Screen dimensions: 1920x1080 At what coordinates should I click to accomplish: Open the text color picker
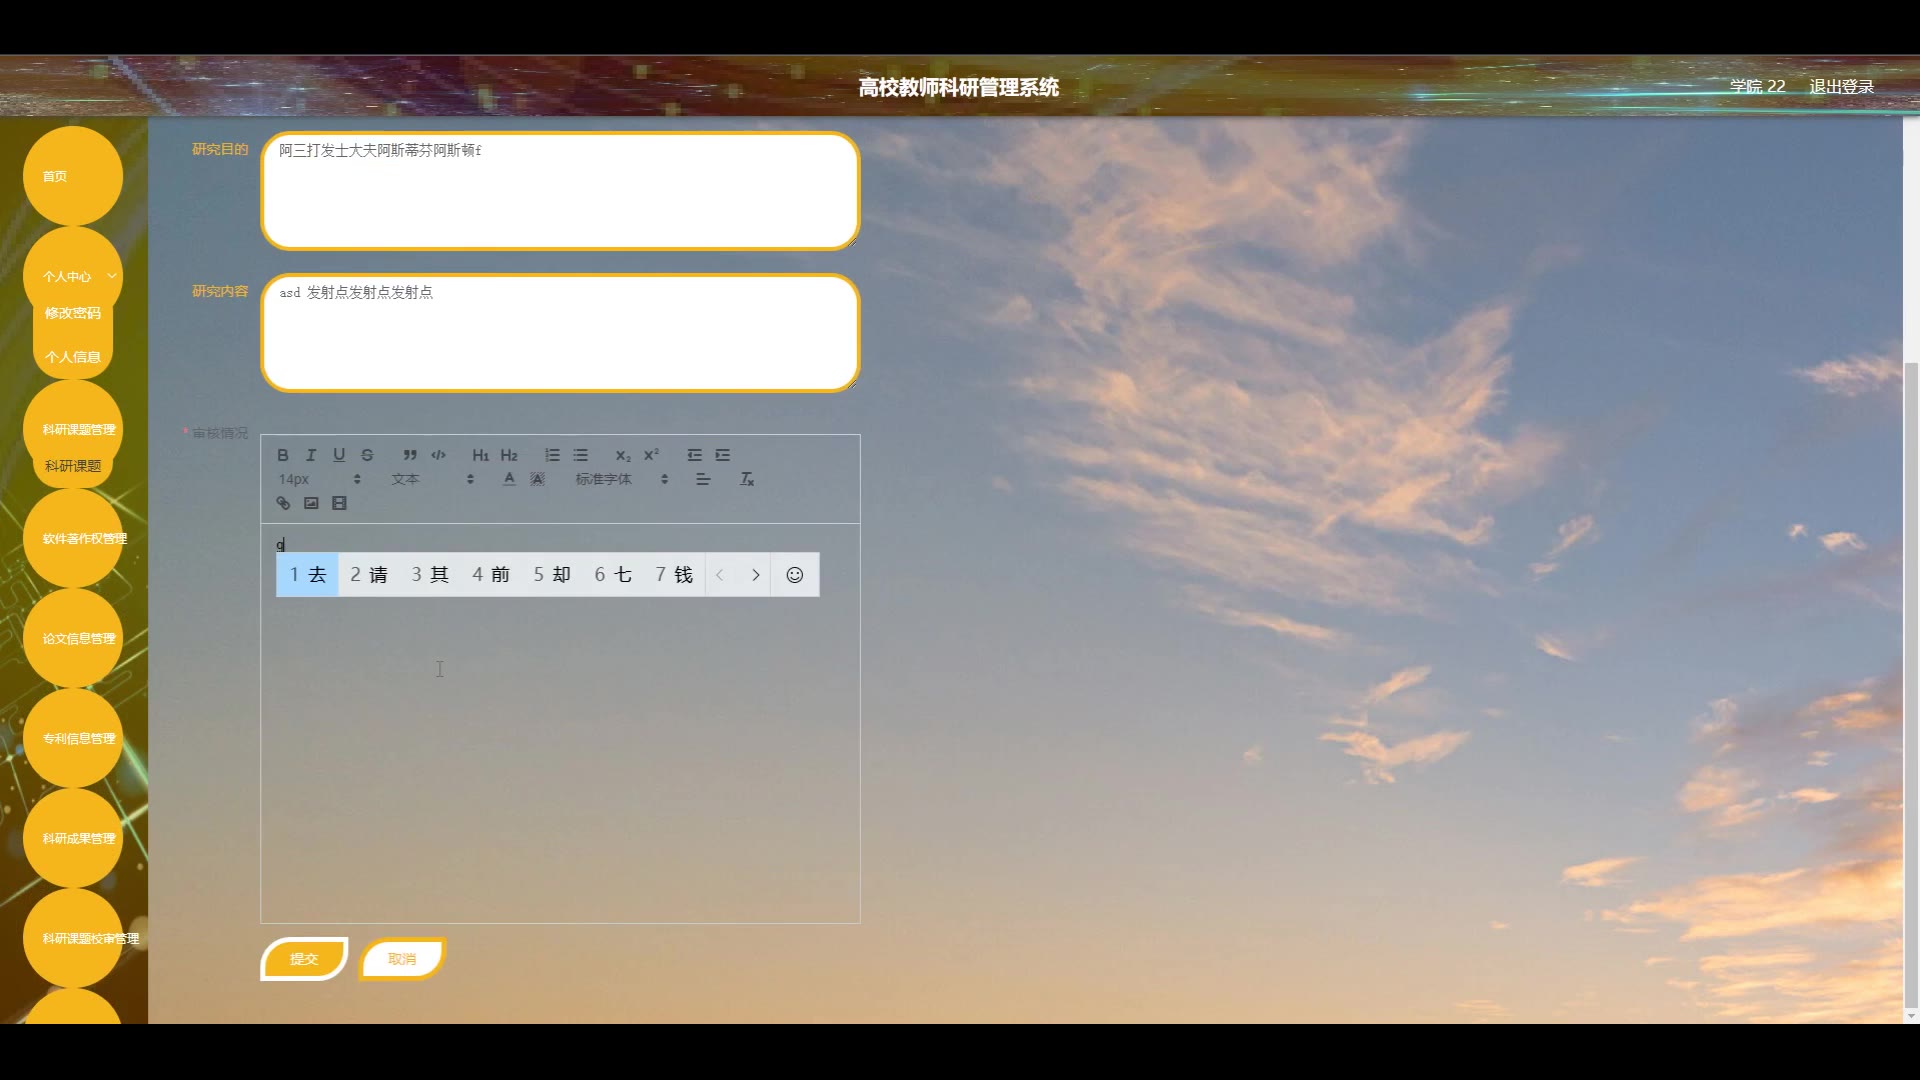point(509,479)
